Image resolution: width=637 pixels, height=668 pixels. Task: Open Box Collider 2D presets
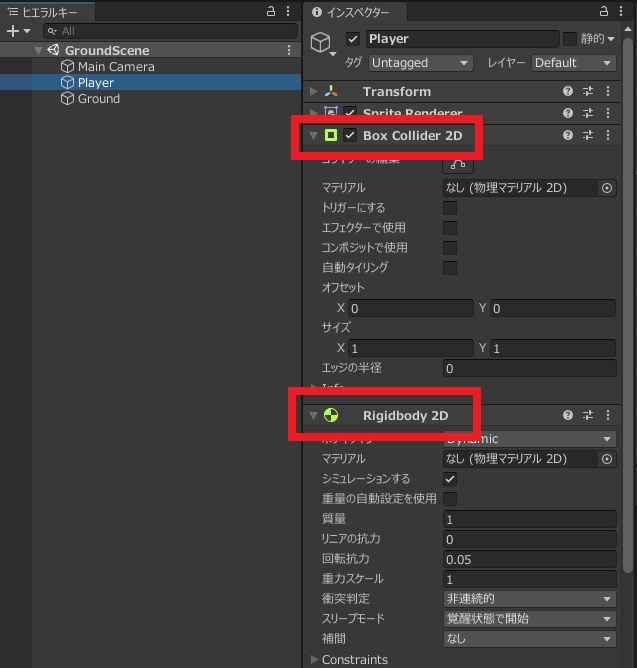click(588, 135)
